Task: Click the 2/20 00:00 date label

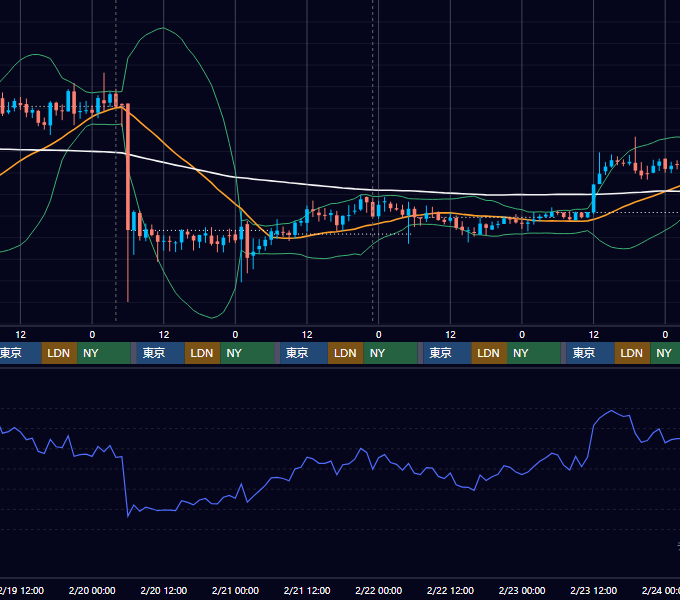Action: tap(92, 590)
